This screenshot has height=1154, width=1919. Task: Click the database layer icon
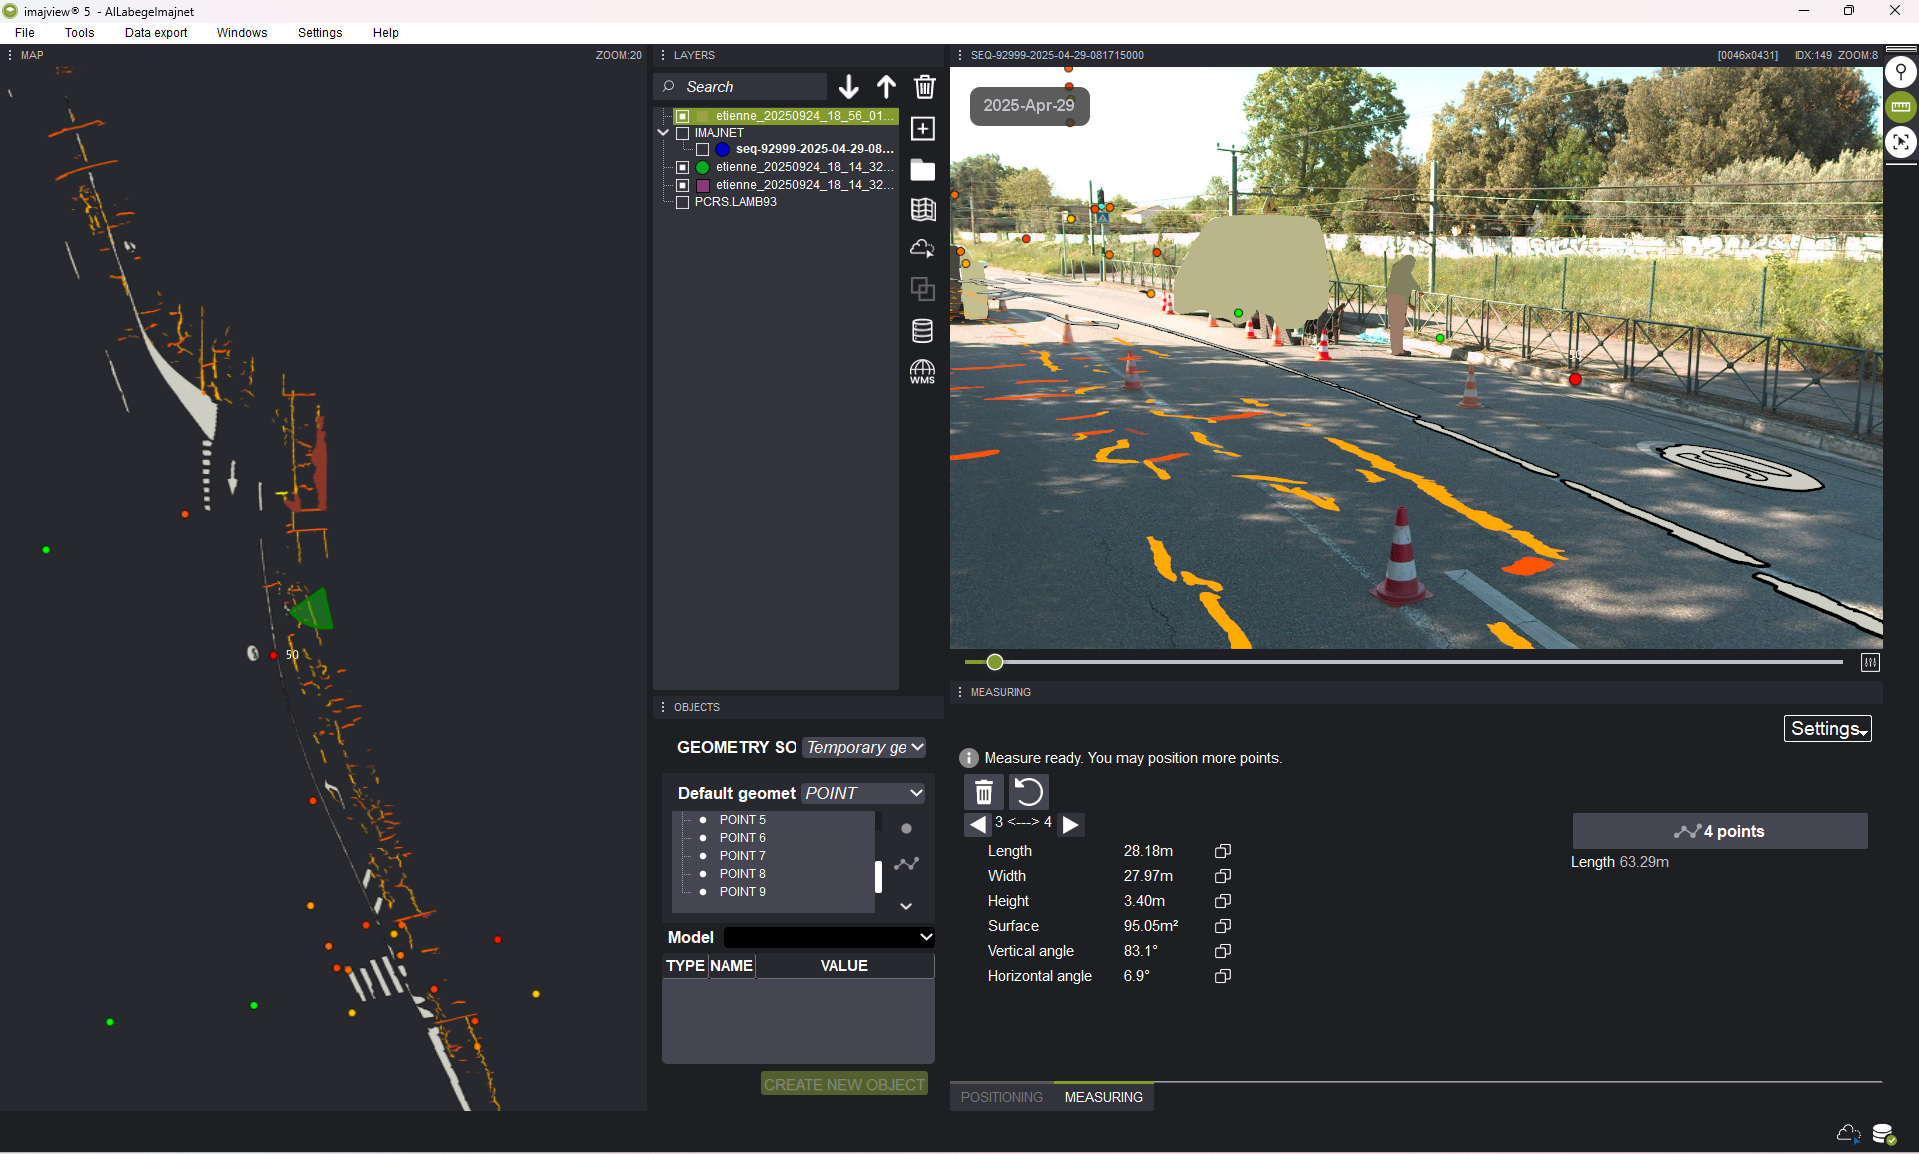point(922,331)
